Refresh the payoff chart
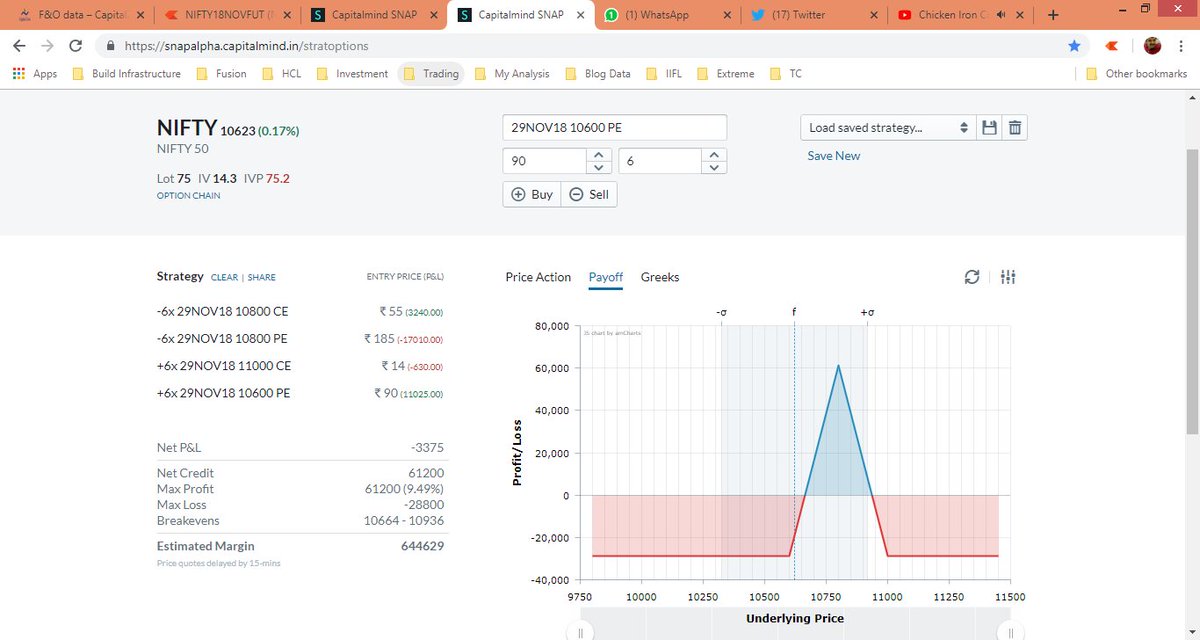Screen dimensions: 1200x640 [971, 277]
